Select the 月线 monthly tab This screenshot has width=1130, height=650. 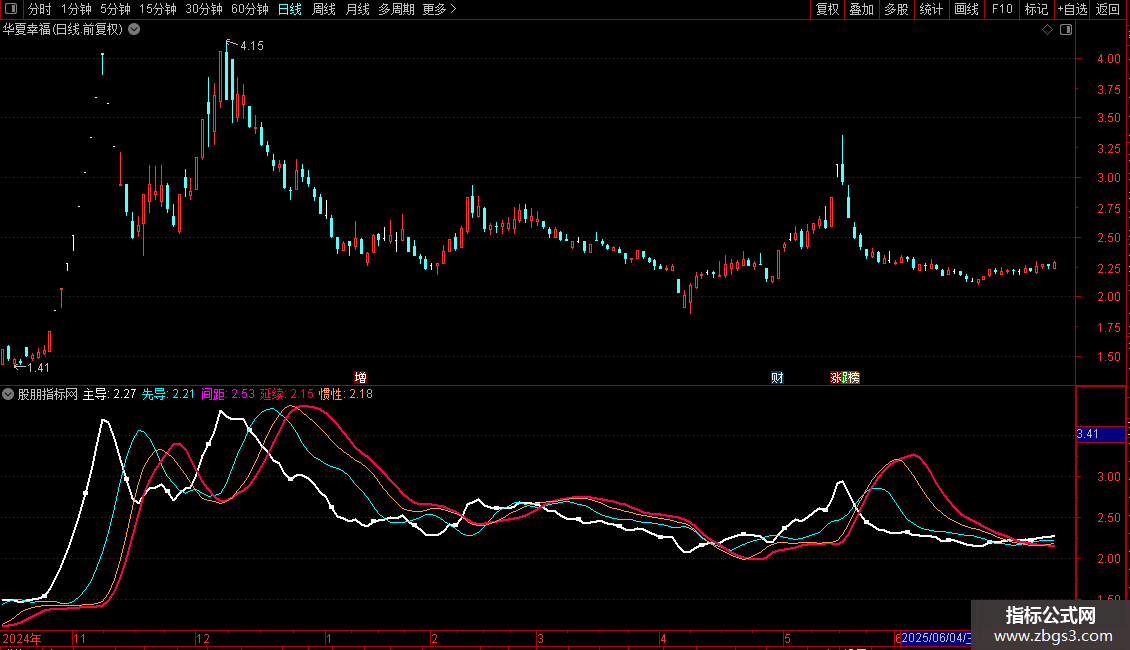pyautogui.click(x=357, y=9)
